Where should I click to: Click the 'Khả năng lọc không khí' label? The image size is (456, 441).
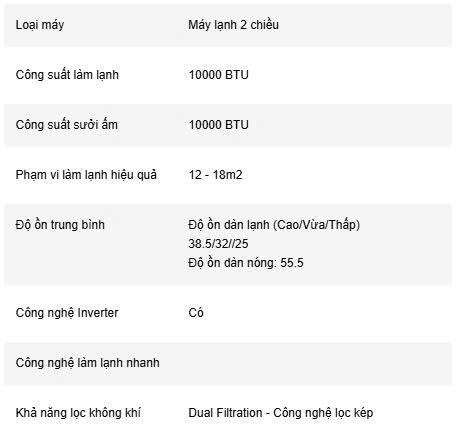[x=78, y=413]
